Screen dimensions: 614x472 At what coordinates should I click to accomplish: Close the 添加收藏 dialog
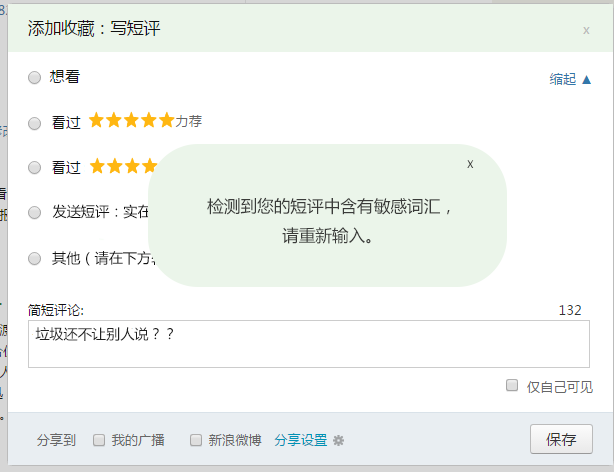586,30
